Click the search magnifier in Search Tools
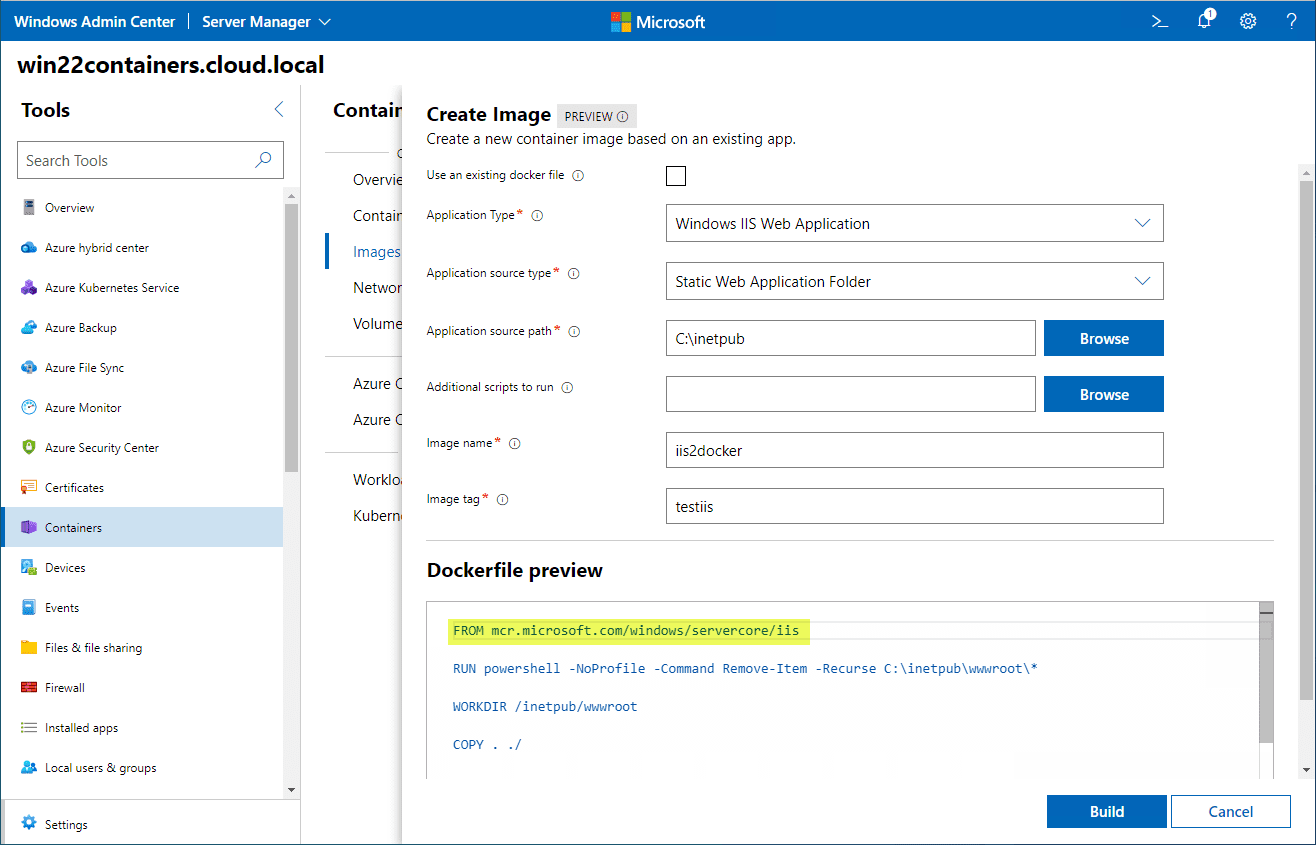The image size is (1316, 845). tap(264, 160)
